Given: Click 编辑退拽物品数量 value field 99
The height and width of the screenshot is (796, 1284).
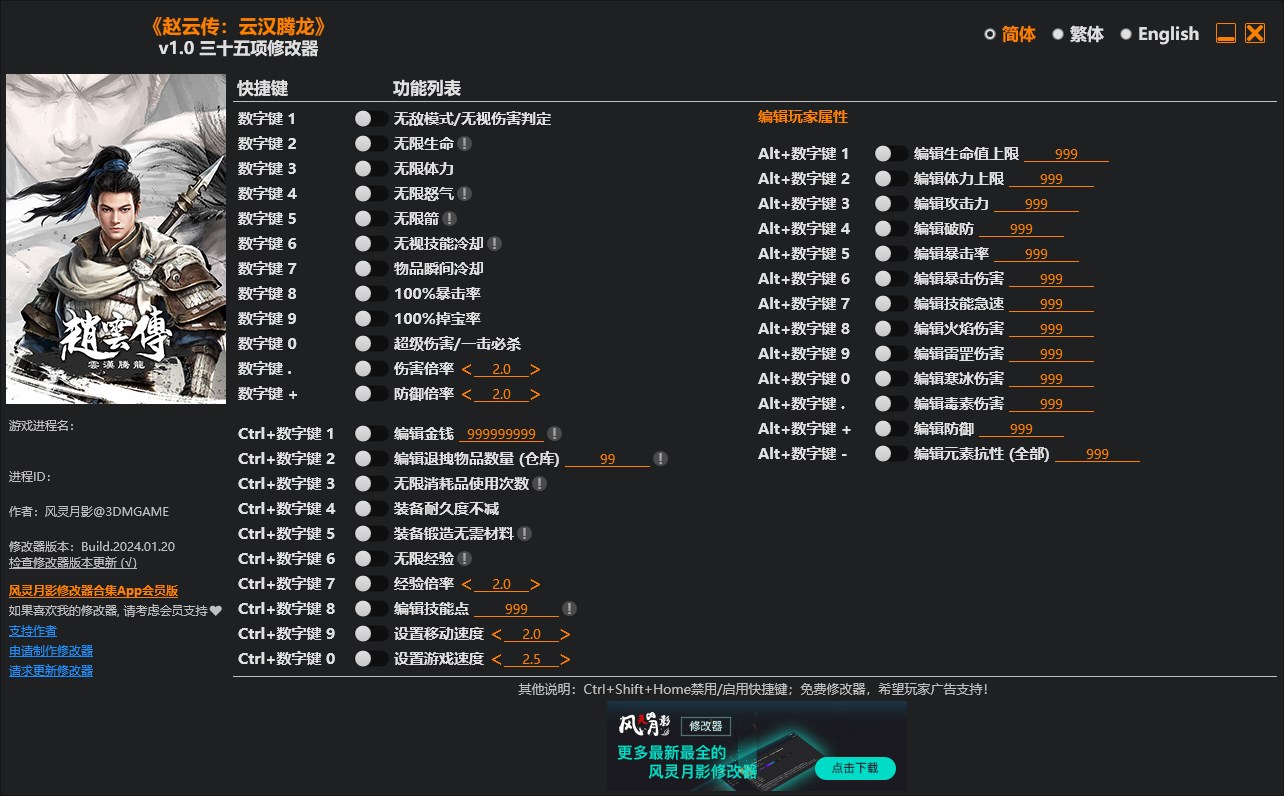Looking at the screenshot, I should [x=607, y=459].
